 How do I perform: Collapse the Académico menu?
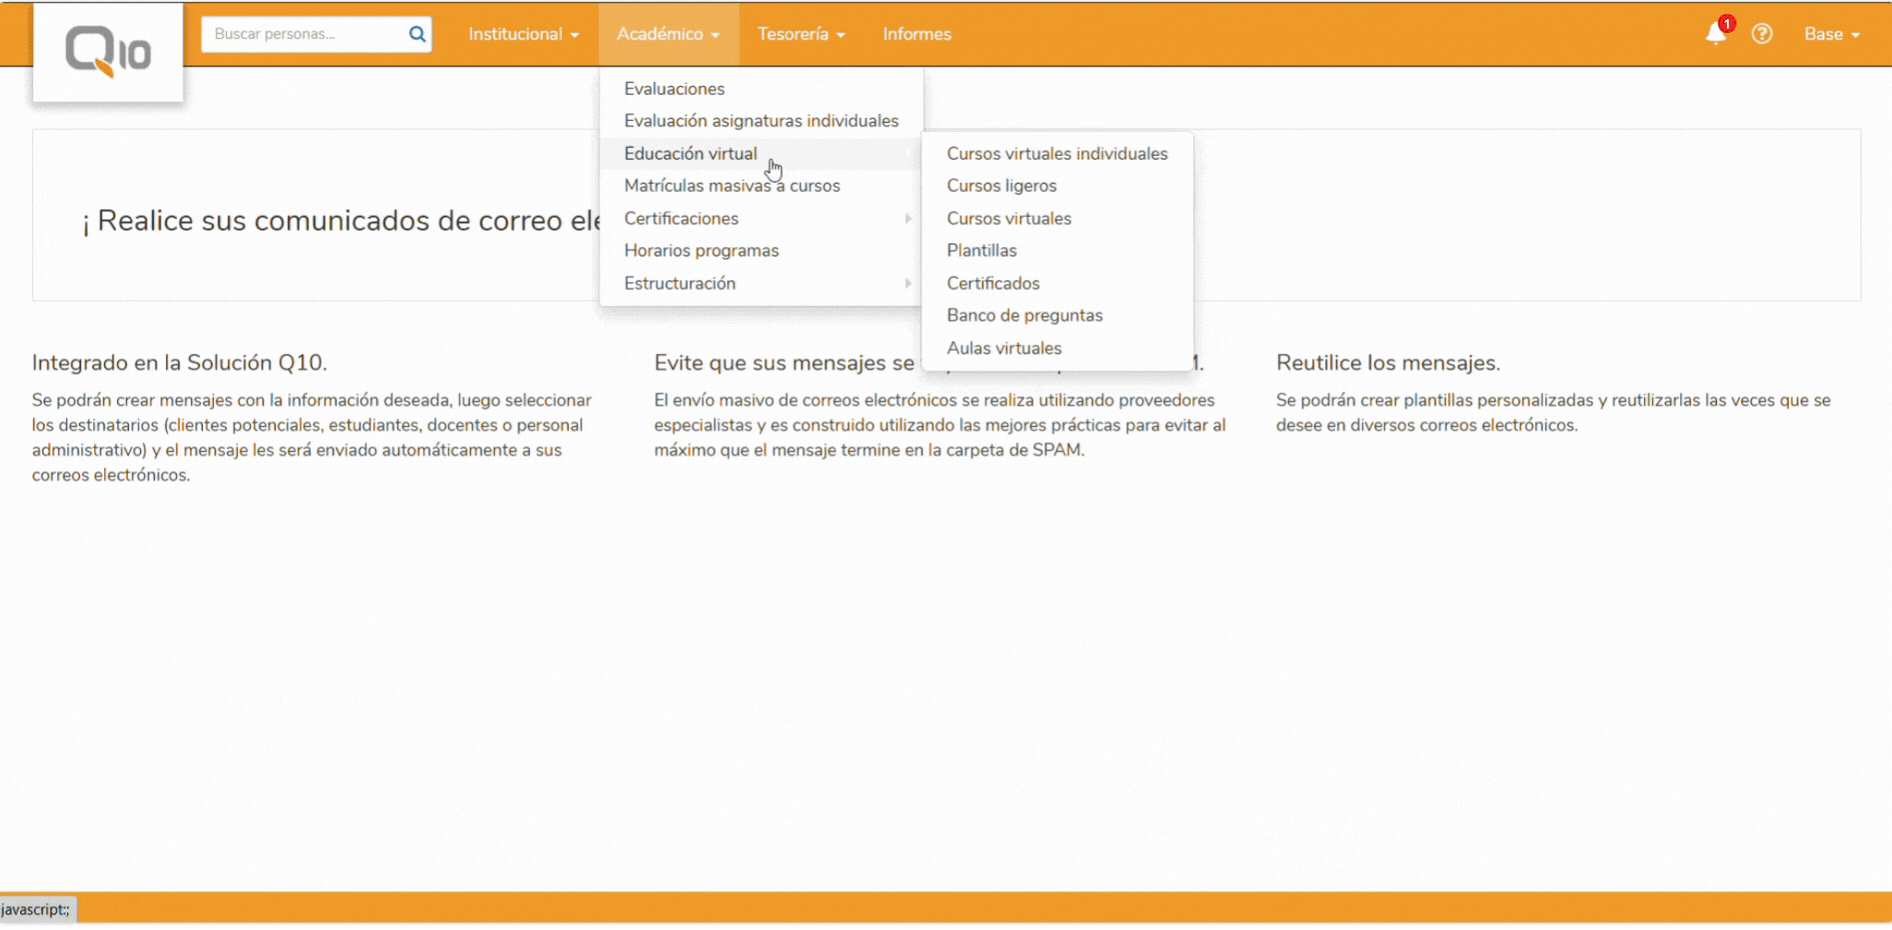[667, 34]
